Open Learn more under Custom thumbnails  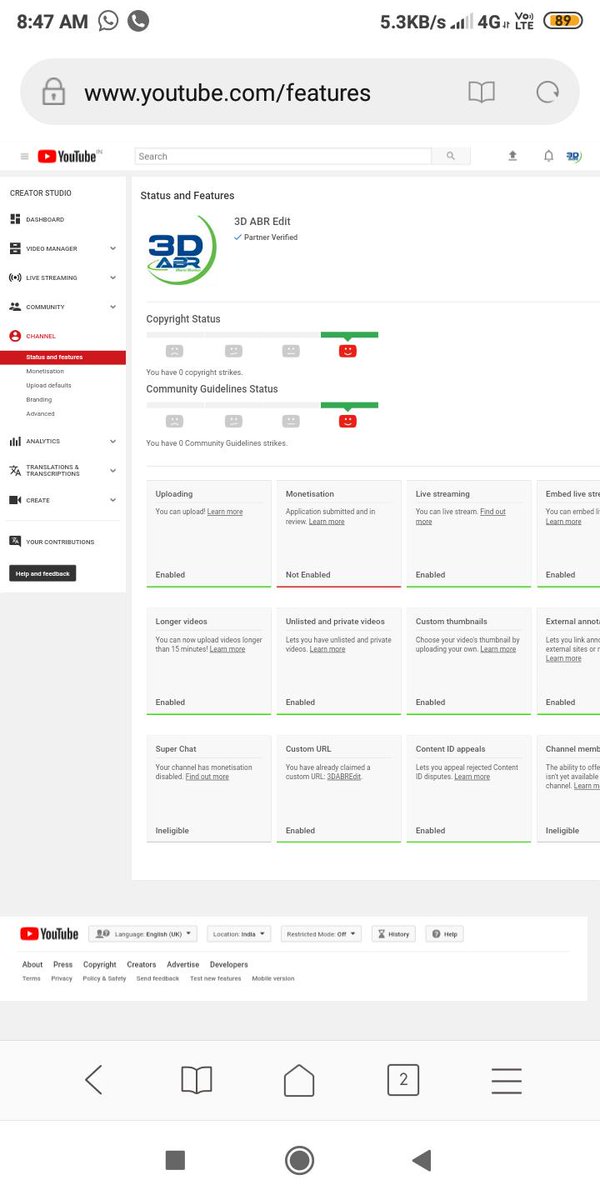pos(498,649)
